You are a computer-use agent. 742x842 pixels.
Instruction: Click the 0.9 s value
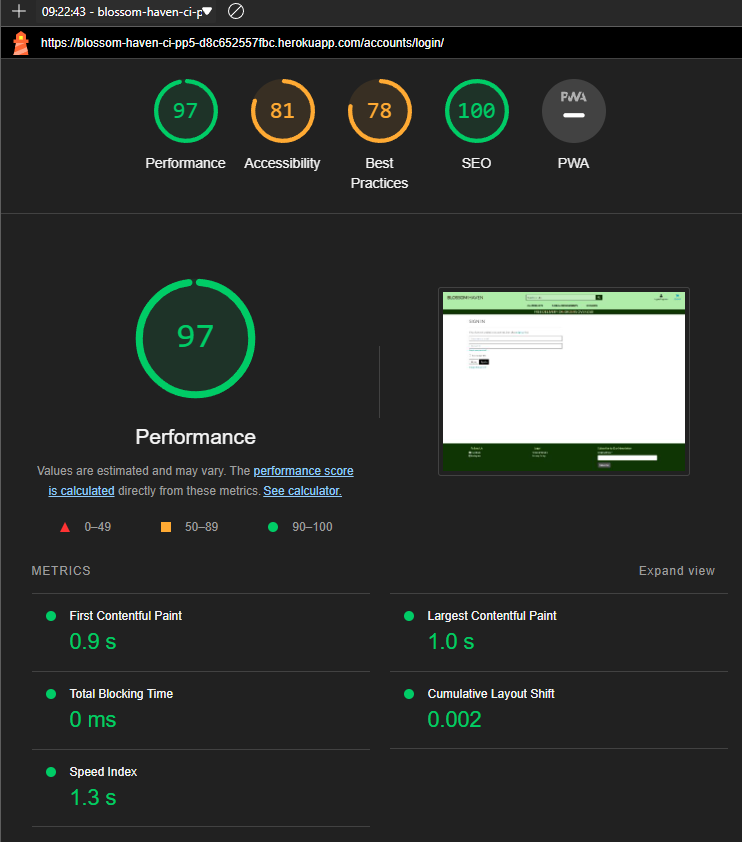pyautogui.click(x=93, y=641)
